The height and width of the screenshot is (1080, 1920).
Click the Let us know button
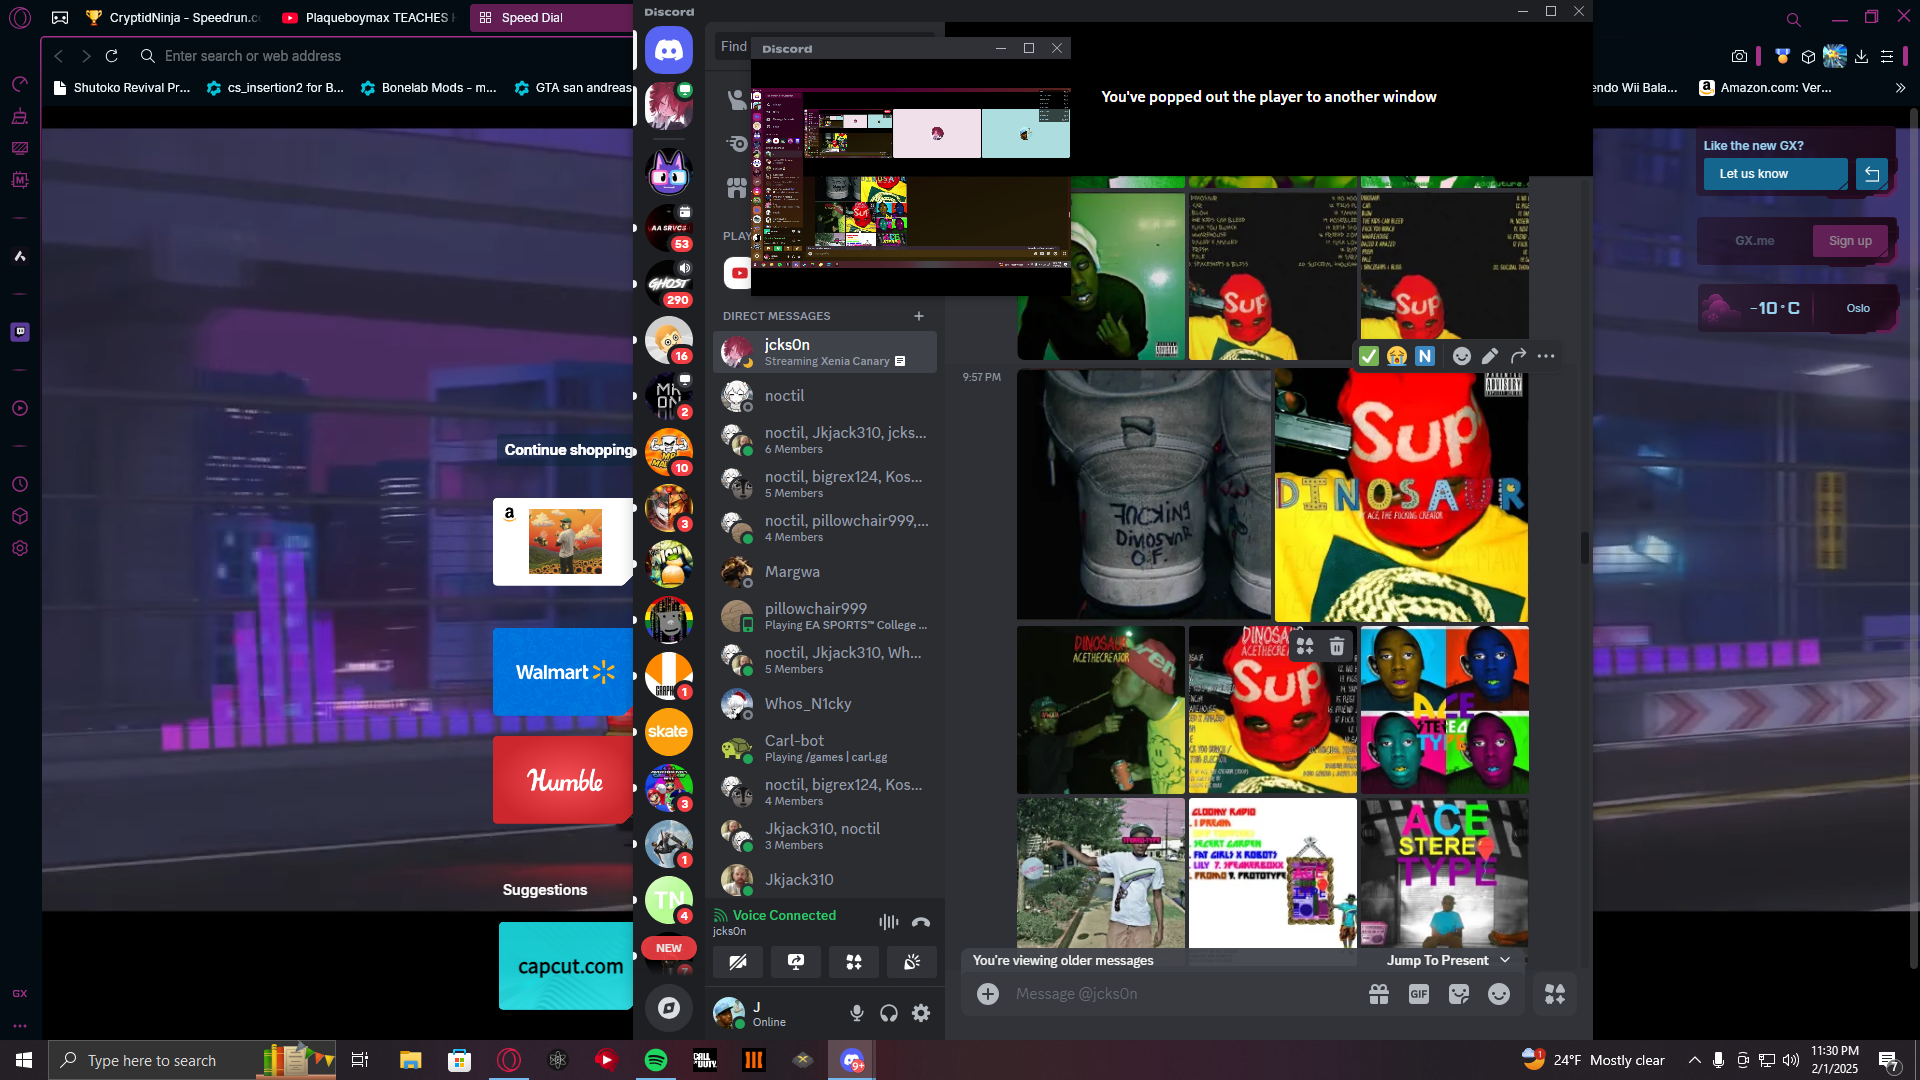click(1774, 174)
